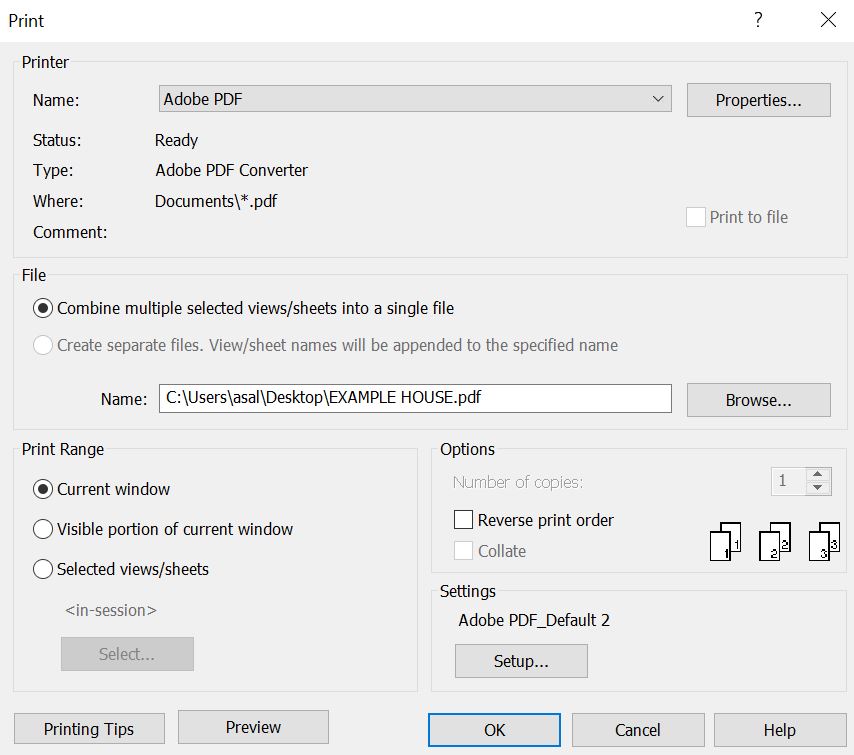This screenshot has height=755, width=854.
Task: Click Setup under Settings
Action: coord(521,660)
